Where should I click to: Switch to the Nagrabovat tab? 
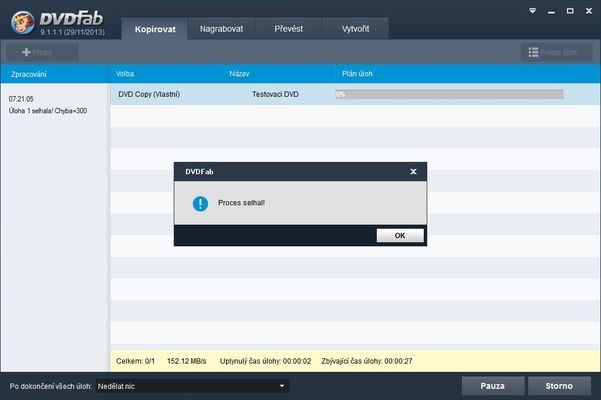point(221,29)
